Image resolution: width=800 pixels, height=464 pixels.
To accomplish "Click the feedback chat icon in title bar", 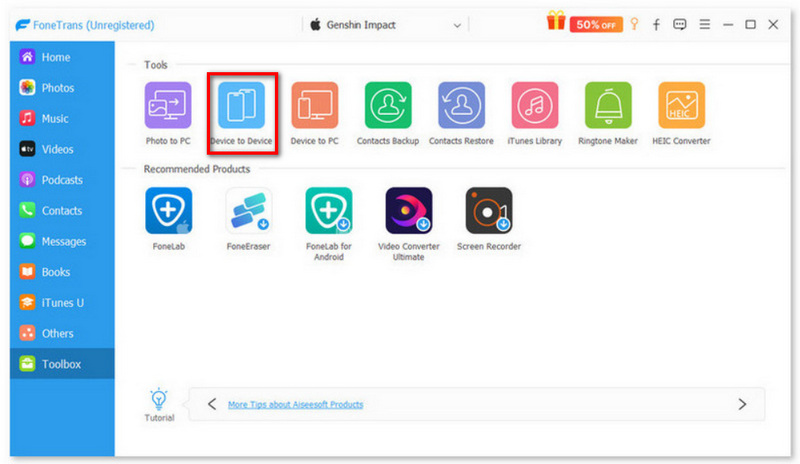I will click(x=680, y=24).
